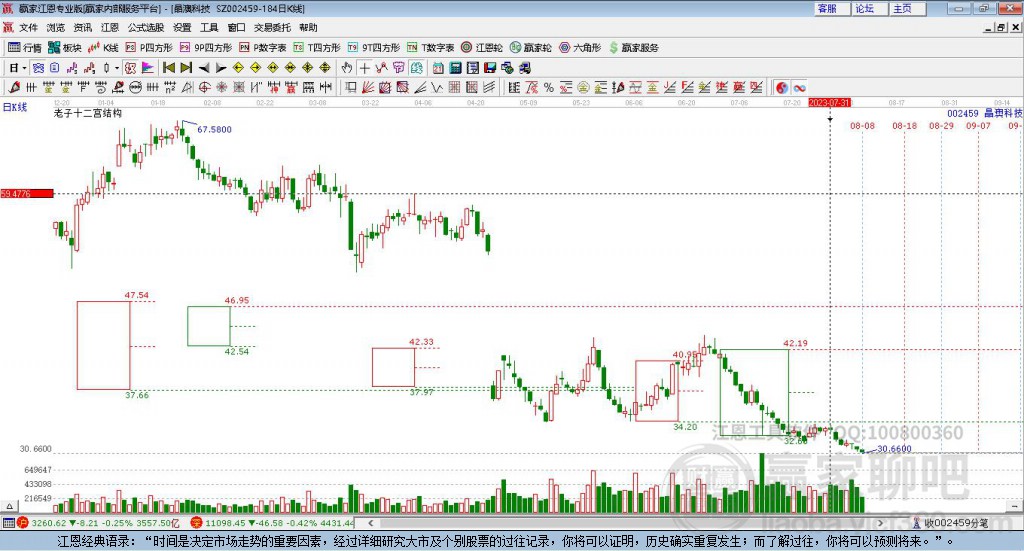The width and height of the screenshot is (1024, 551).
Task: Open the 工具 menu
Action: click(209, 27)
